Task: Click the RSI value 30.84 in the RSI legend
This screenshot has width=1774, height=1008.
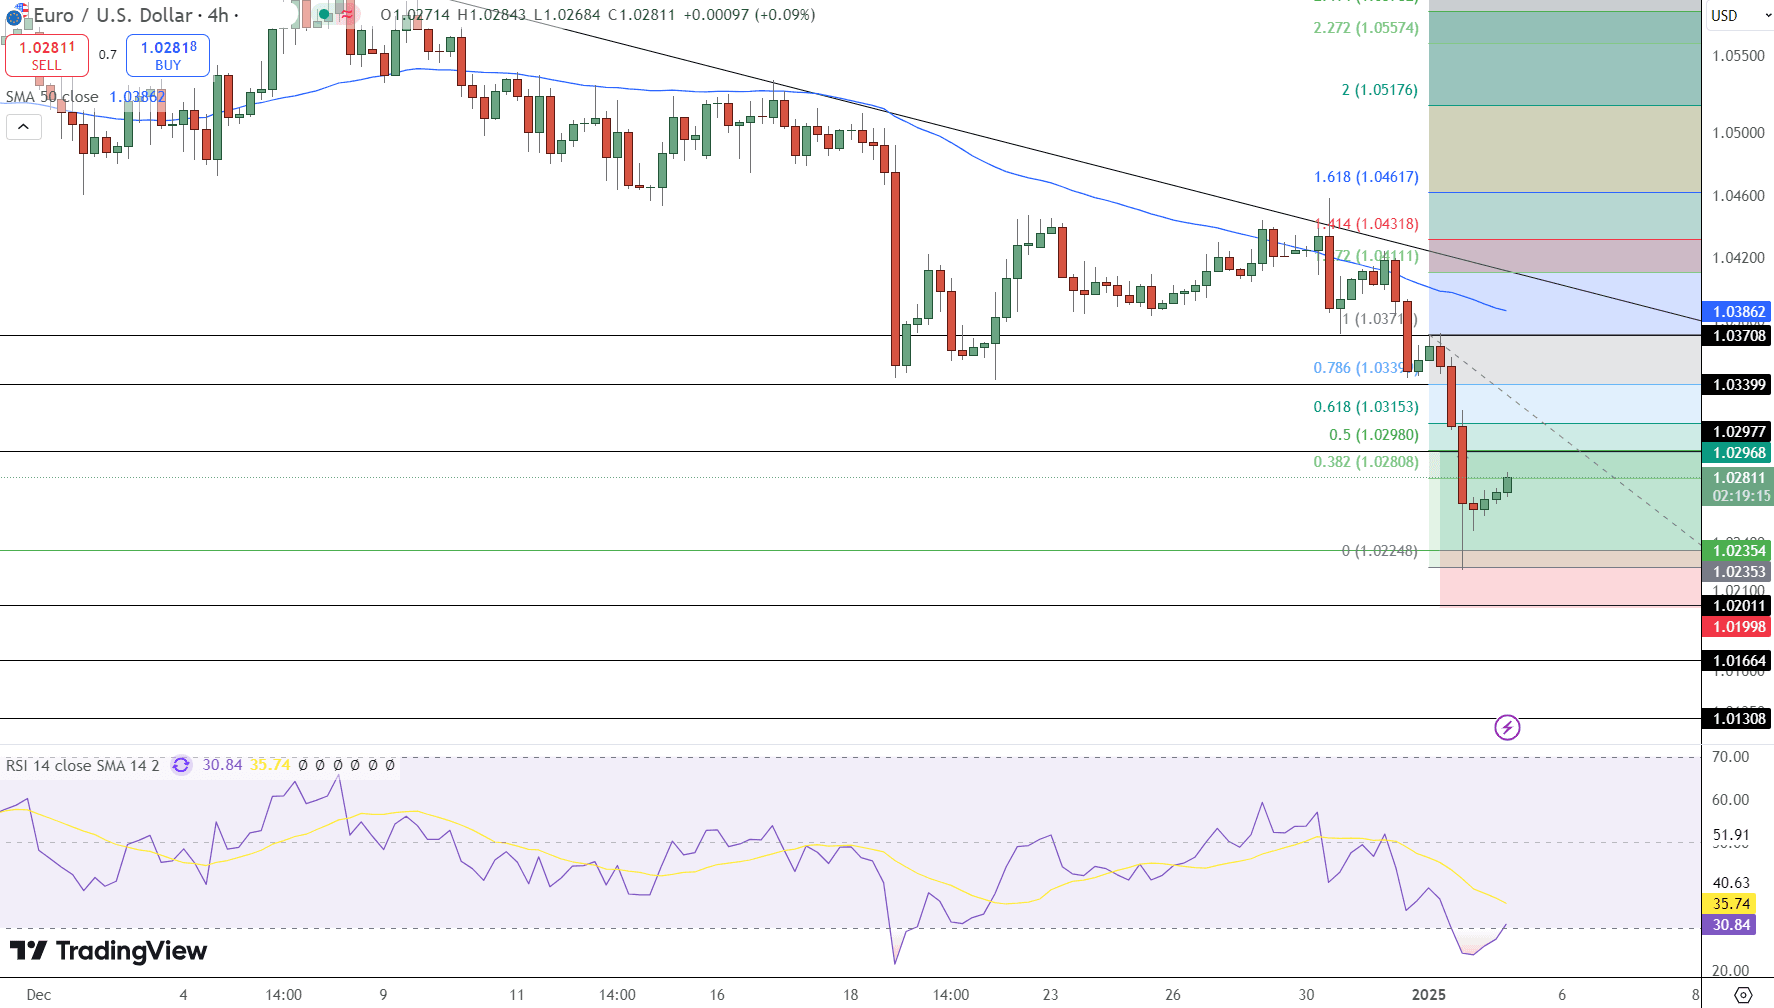Action: point(222,765)
